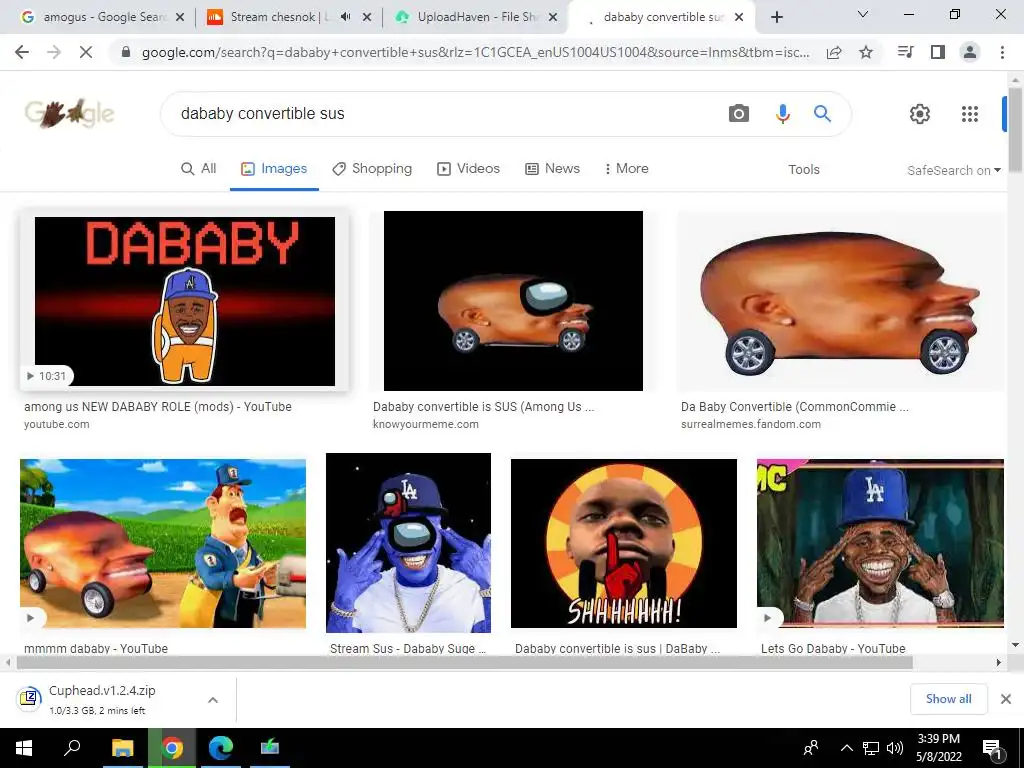
Task: Open the More search categories menu
Action: [626, 168]
